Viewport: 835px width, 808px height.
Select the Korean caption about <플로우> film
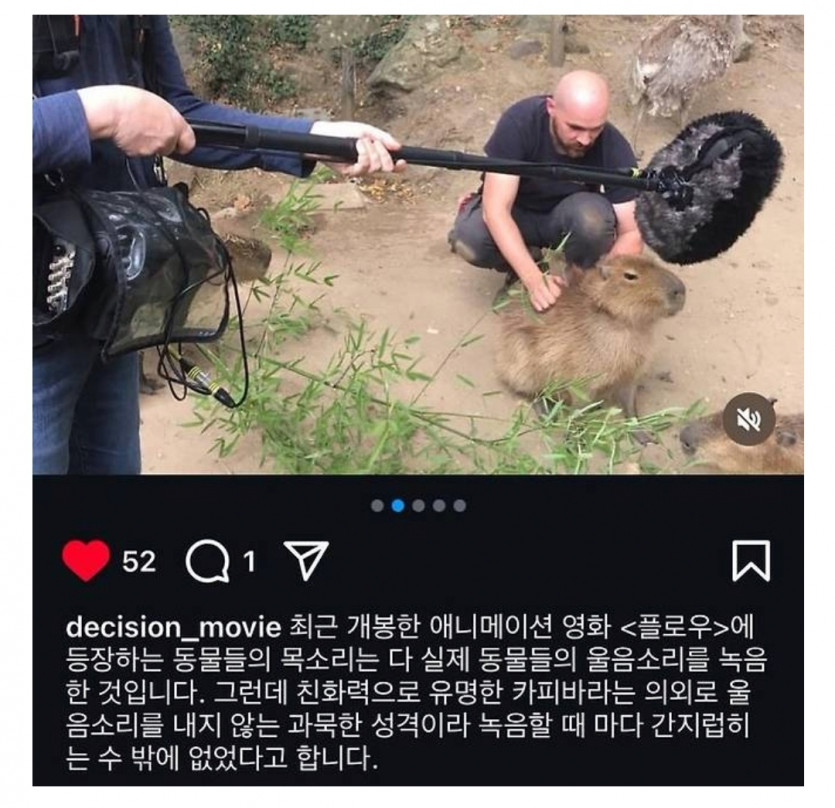point(416,693)
